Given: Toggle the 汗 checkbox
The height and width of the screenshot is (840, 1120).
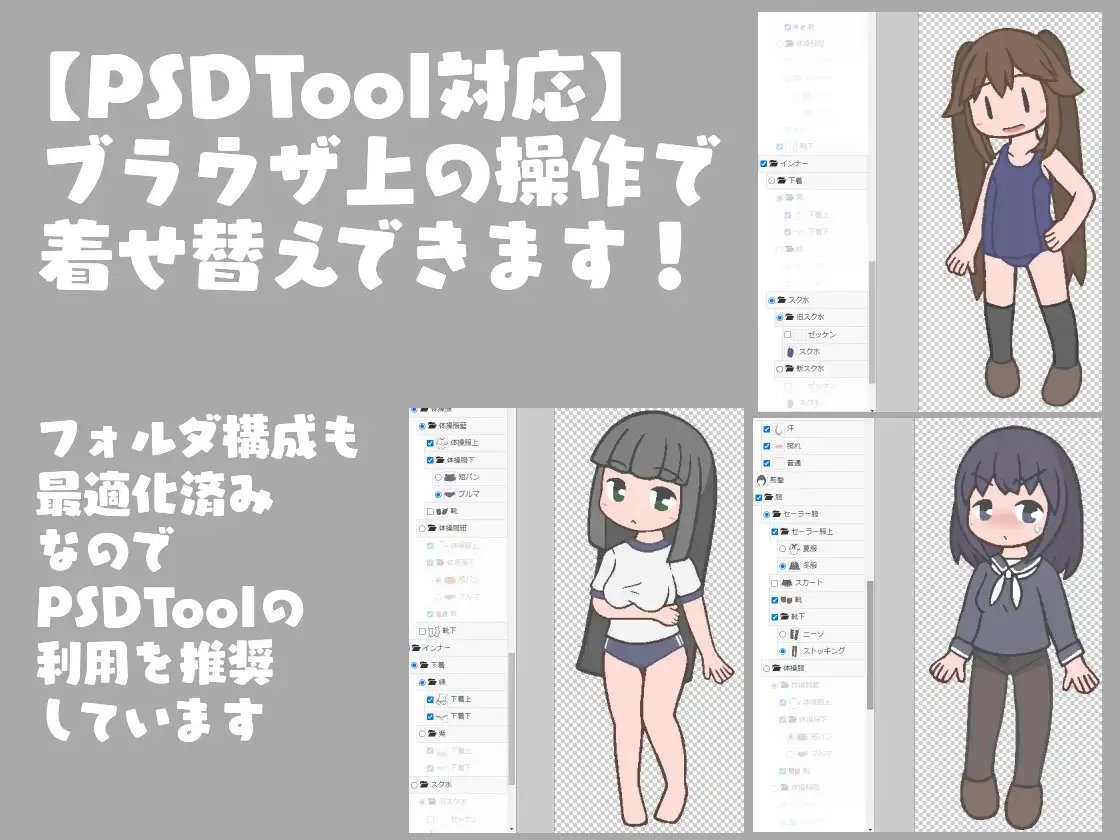Looking at the screenshot, I should [766, 429].
